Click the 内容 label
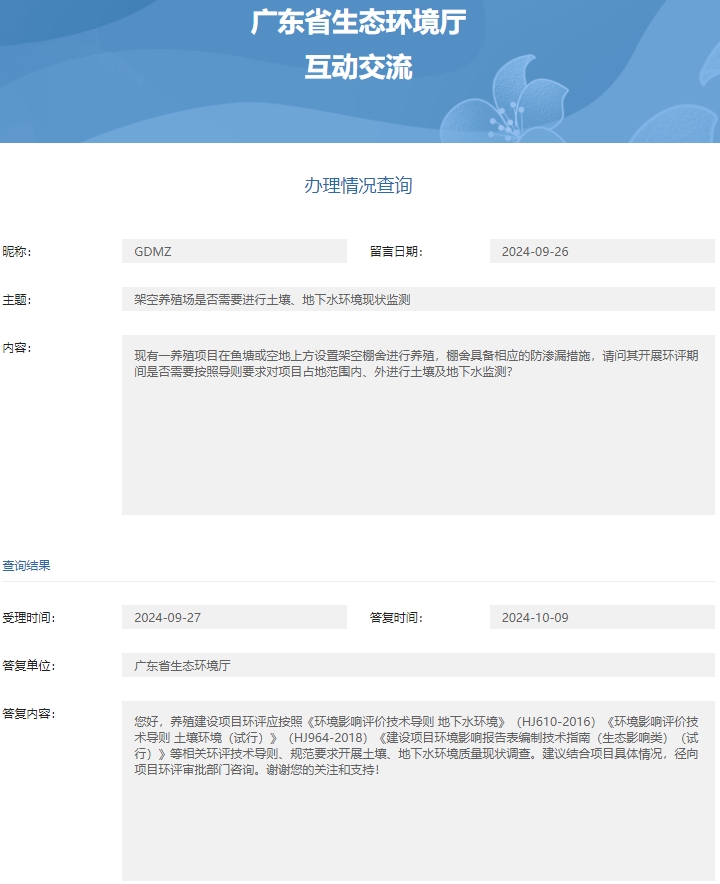The height and width of the screenshot is (884, 720). tap(17, 348)
